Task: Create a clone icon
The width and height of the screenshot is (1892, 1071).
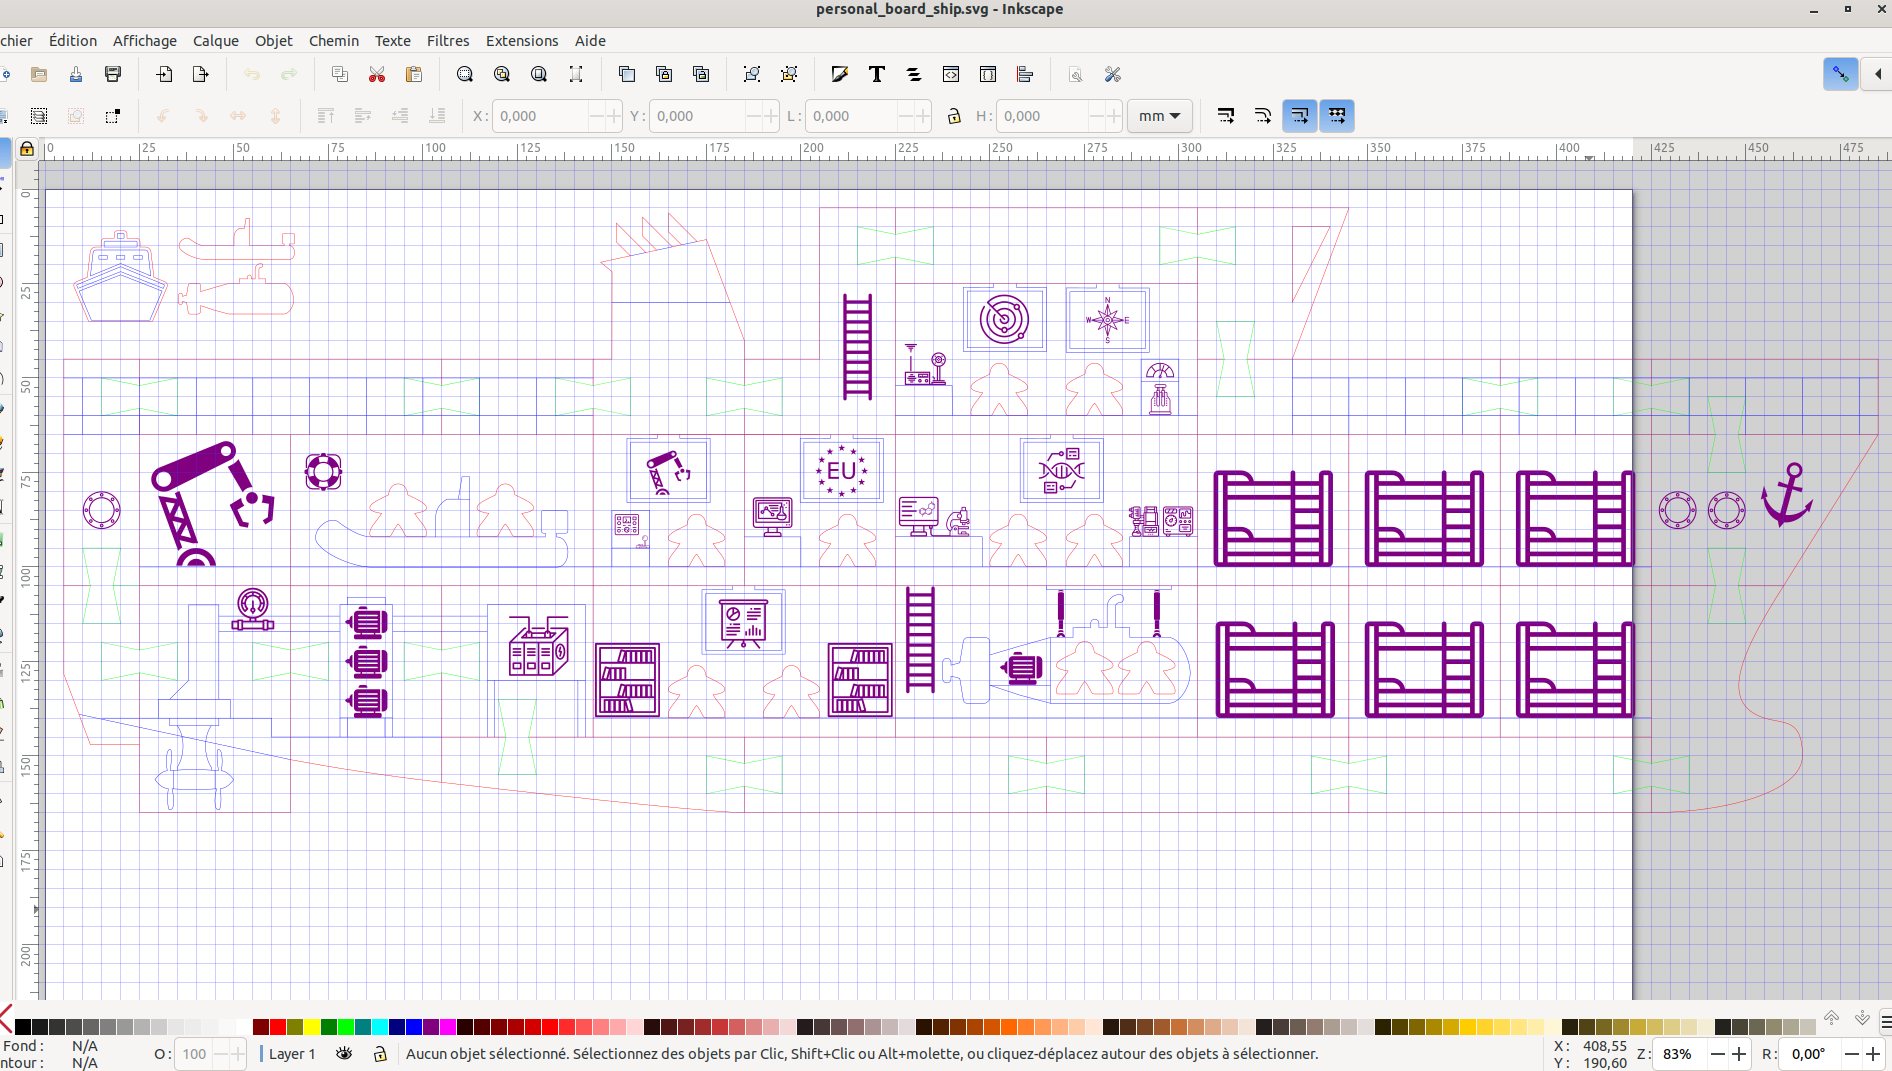Action: click(x=664, y=74)
